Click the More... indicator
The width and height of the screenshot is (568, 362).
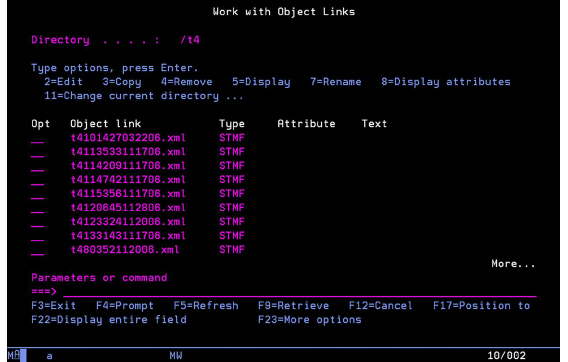513,264
